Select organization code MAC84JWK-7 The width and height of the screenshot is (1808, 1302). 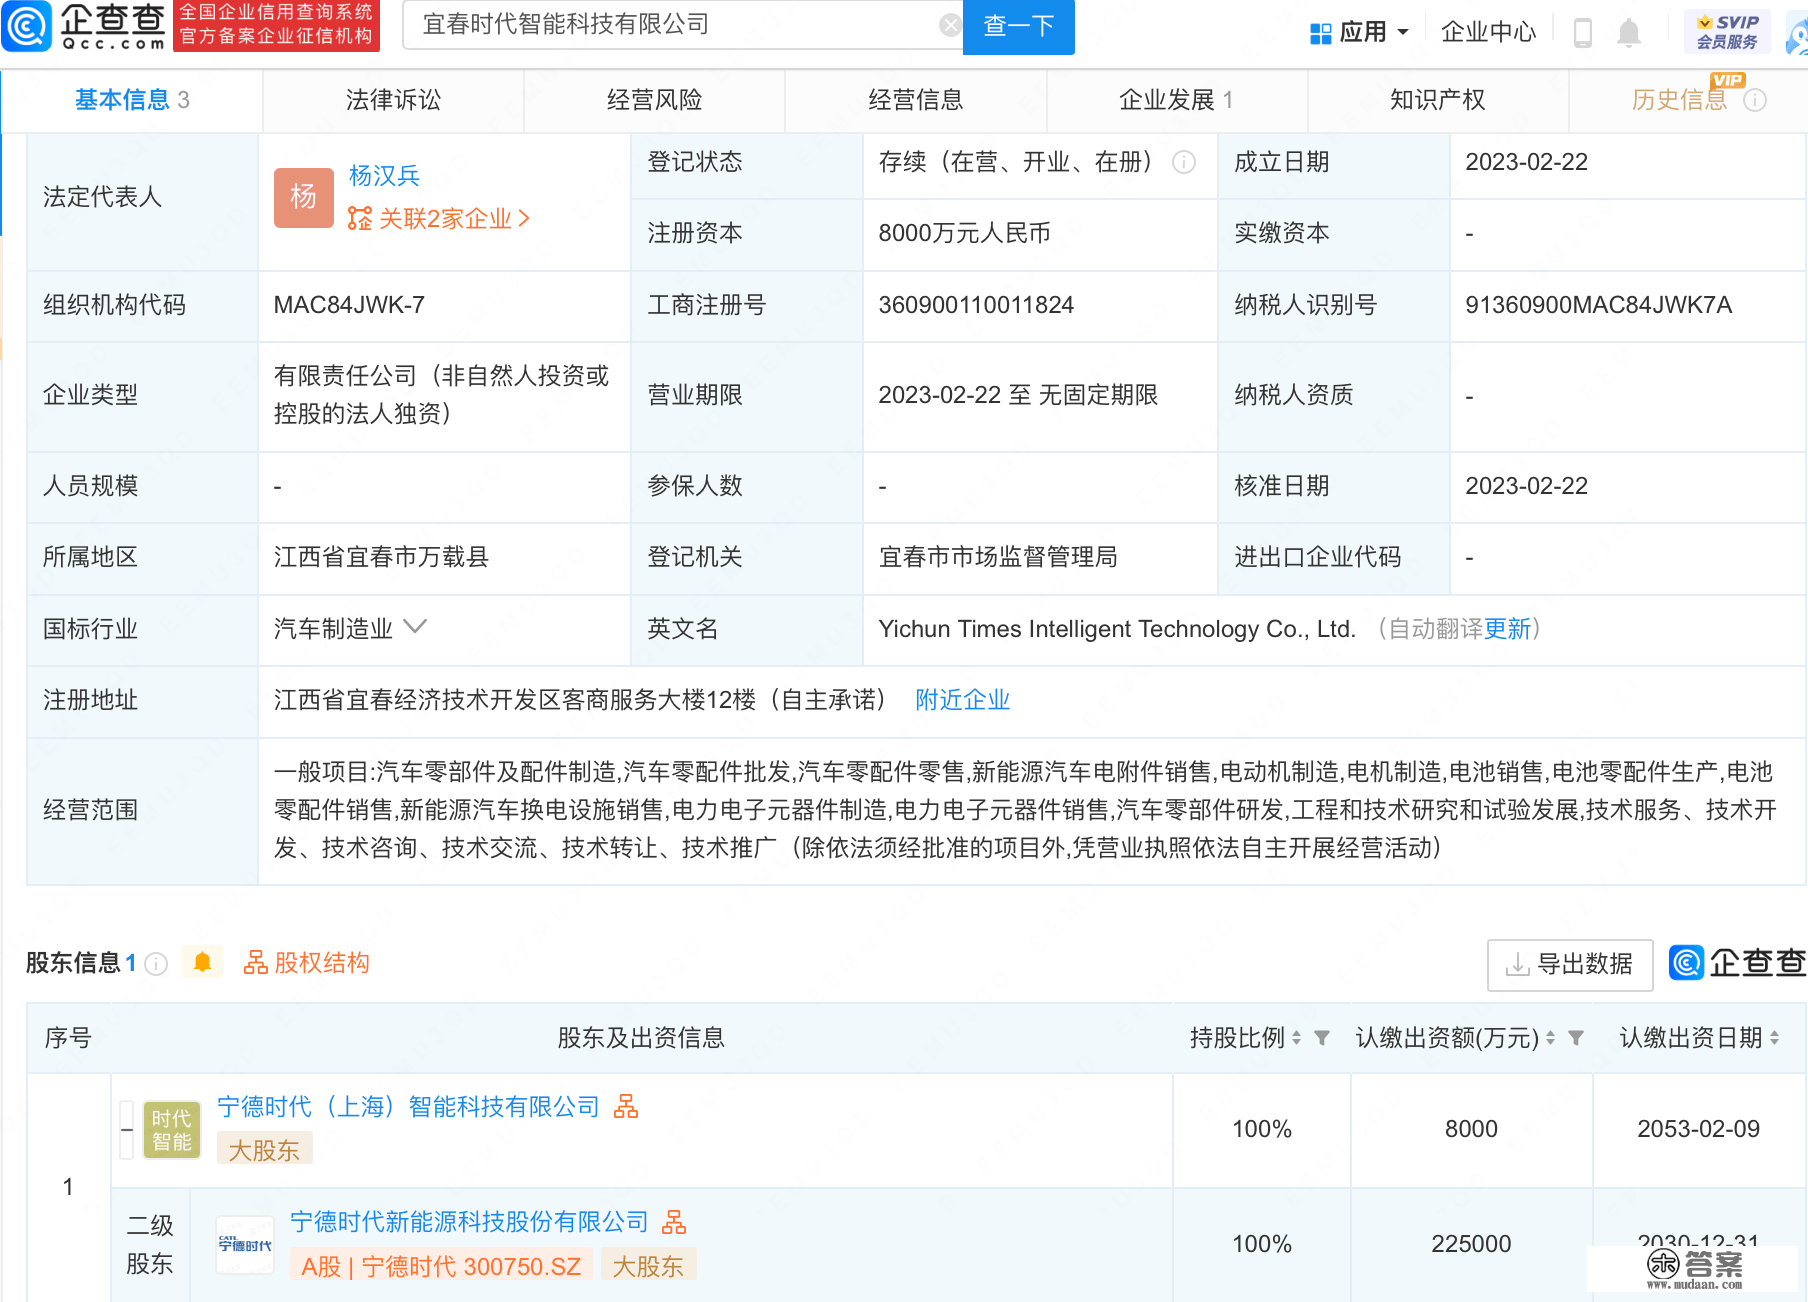tap(349, 305)
